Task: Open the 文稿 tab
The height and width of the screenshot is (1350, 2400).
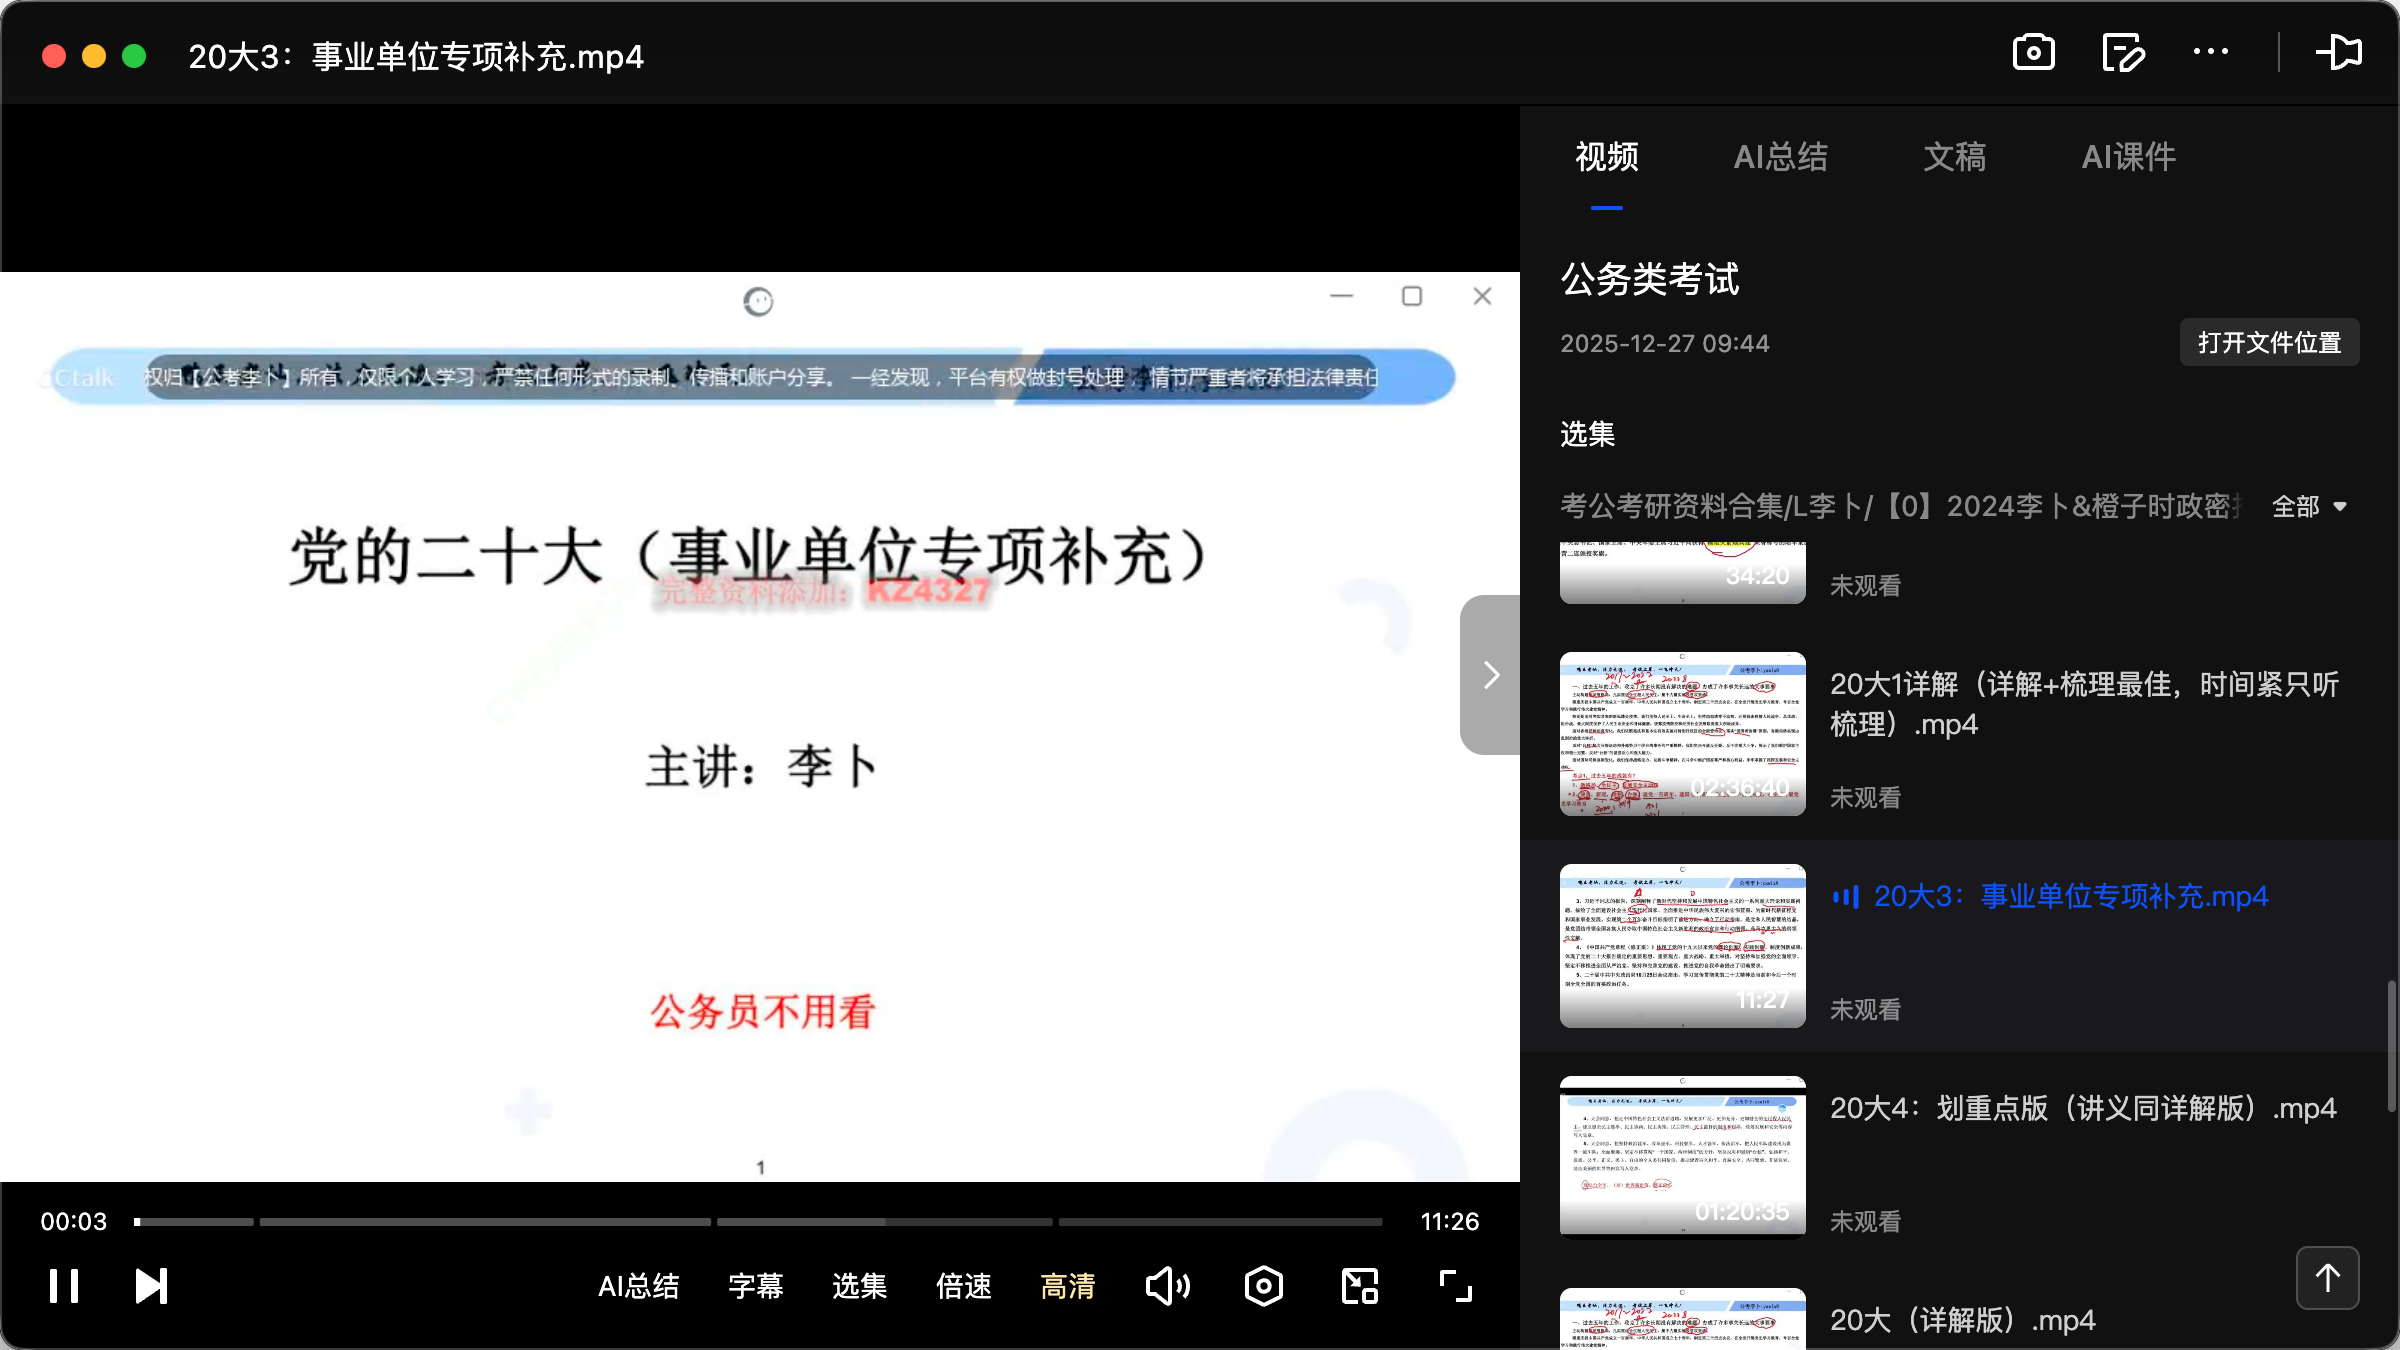Action: pos(1954,157)
